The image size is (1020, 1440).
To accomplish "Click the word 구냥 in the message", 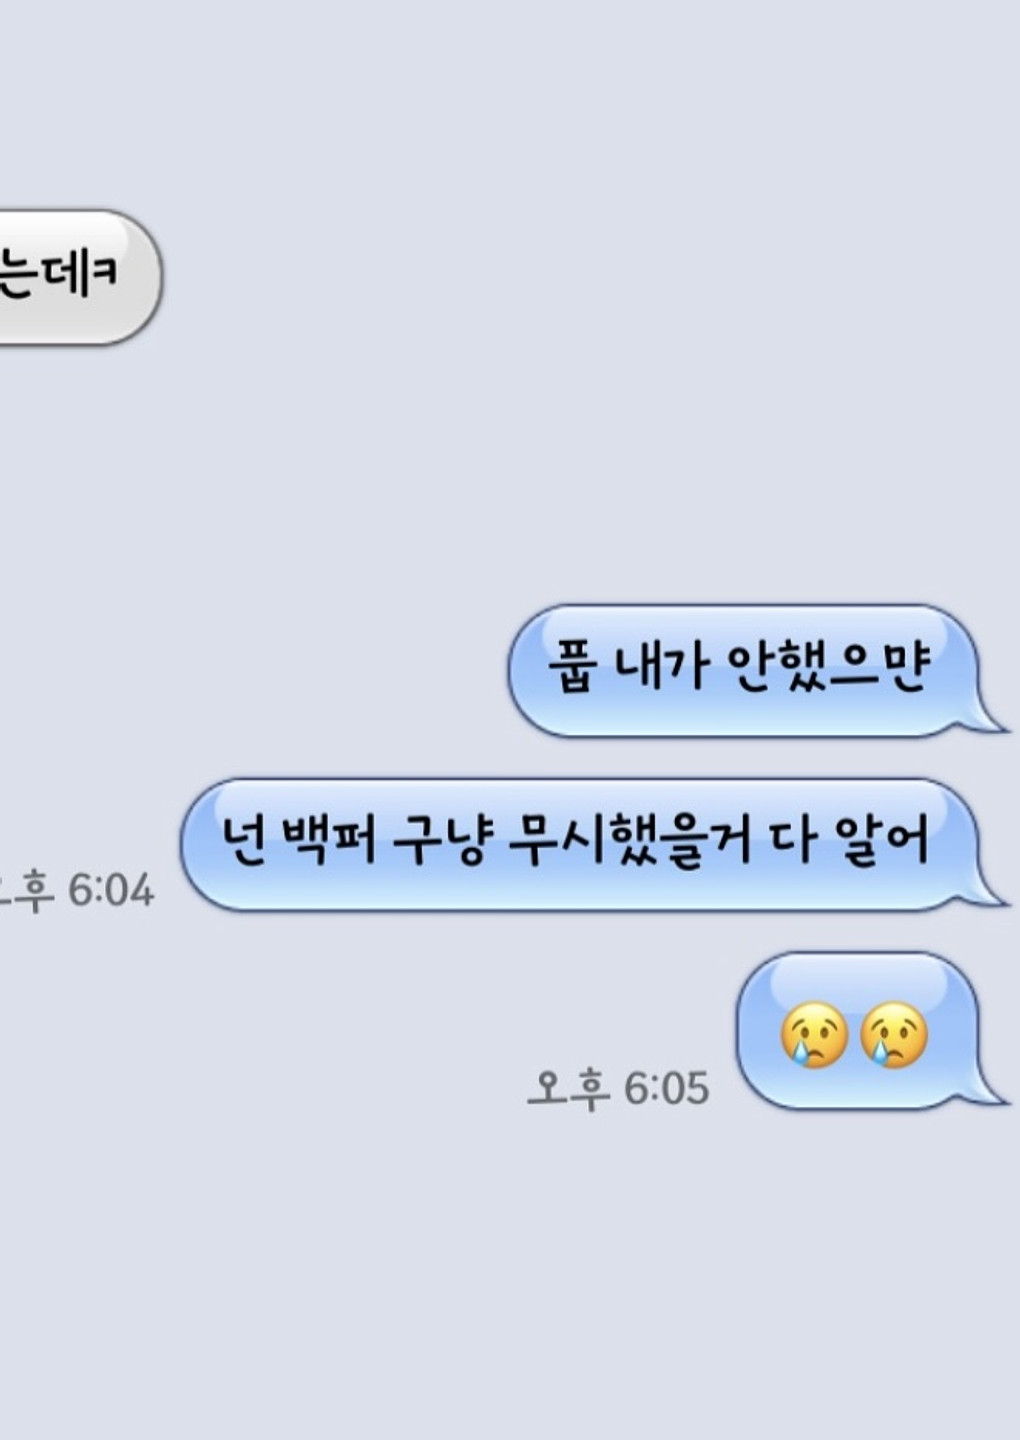I will (x=439, y=842).
